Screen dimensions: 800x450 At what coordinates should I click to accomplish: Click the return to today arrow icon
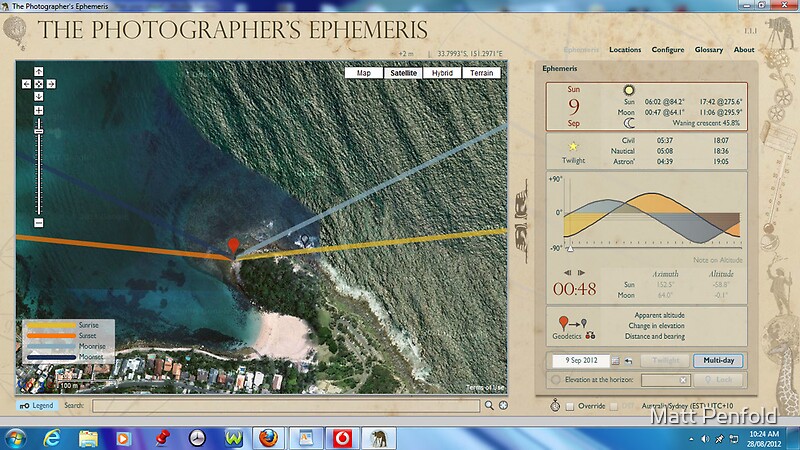coord(629,361)
